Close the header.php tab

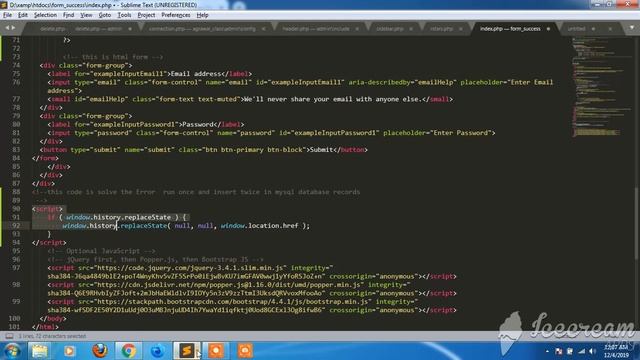pos(357,29)
